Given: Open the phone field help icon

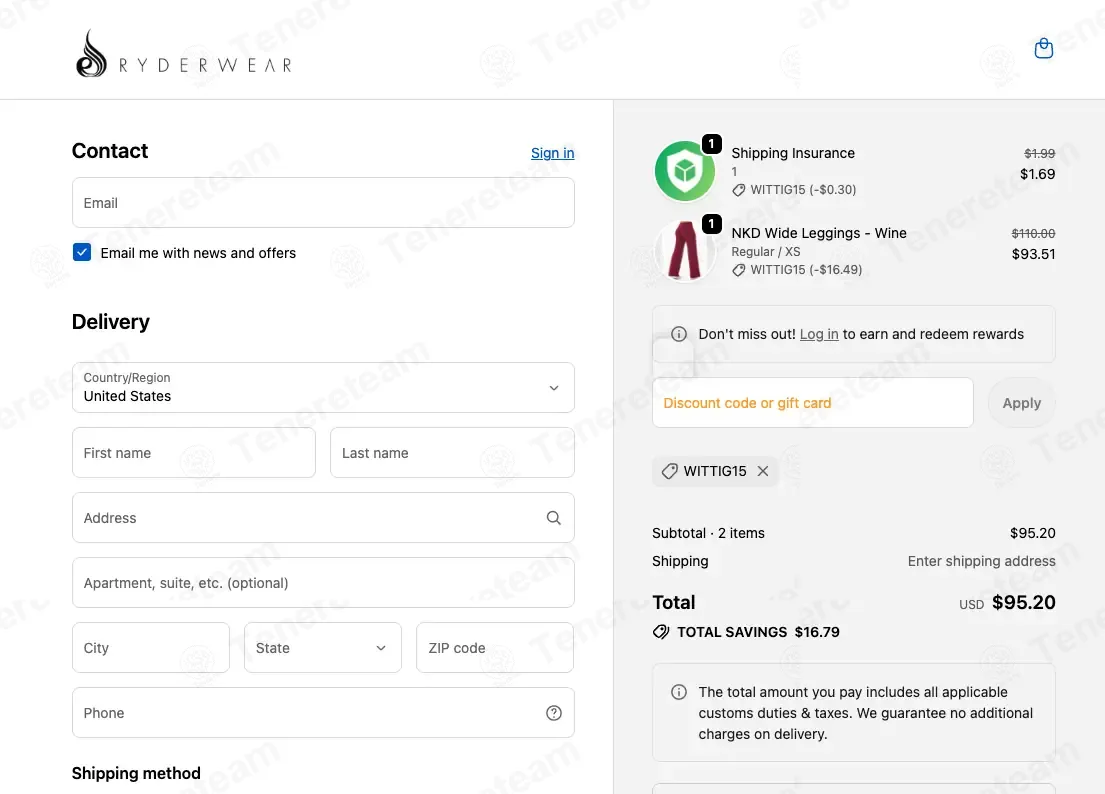Looking at the screenshot, I should (x=554, y=713).
